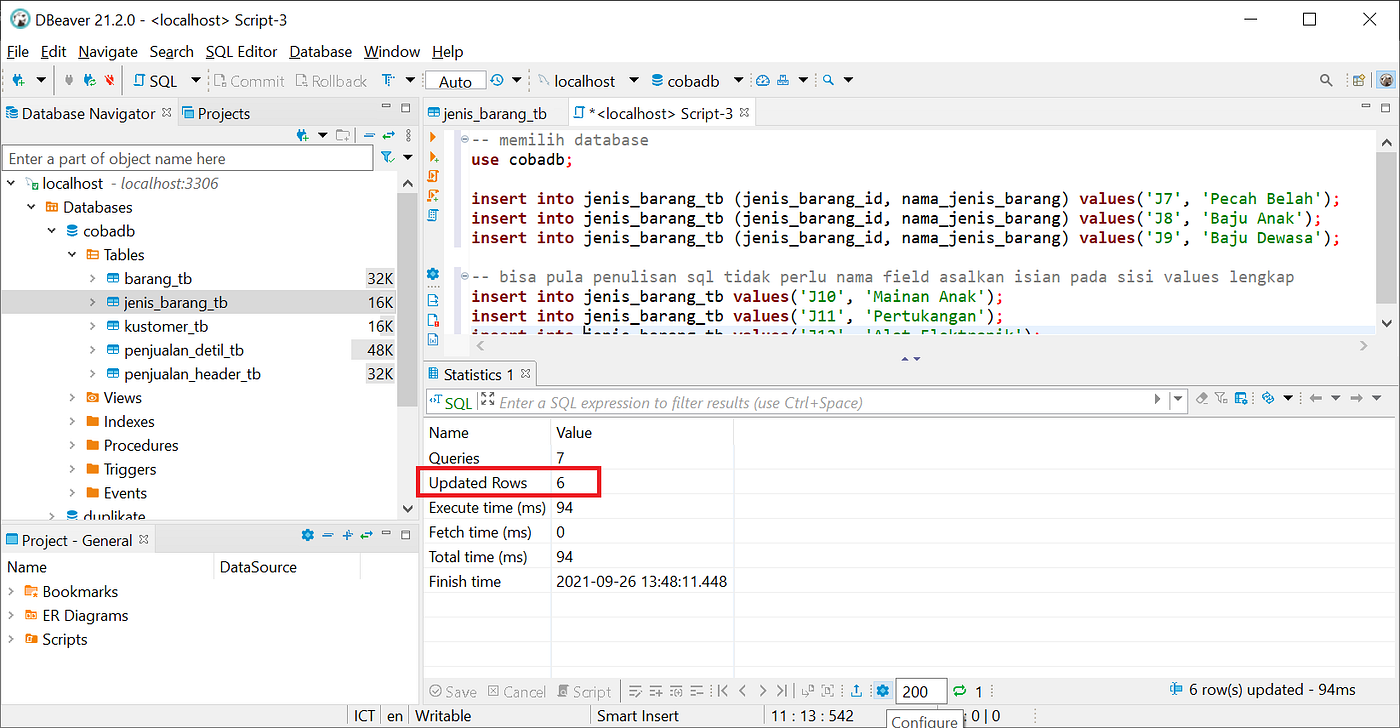Toggle refresh result set with the green arrows icon
The image size is (1400, 728).
[x=958, y=690]
